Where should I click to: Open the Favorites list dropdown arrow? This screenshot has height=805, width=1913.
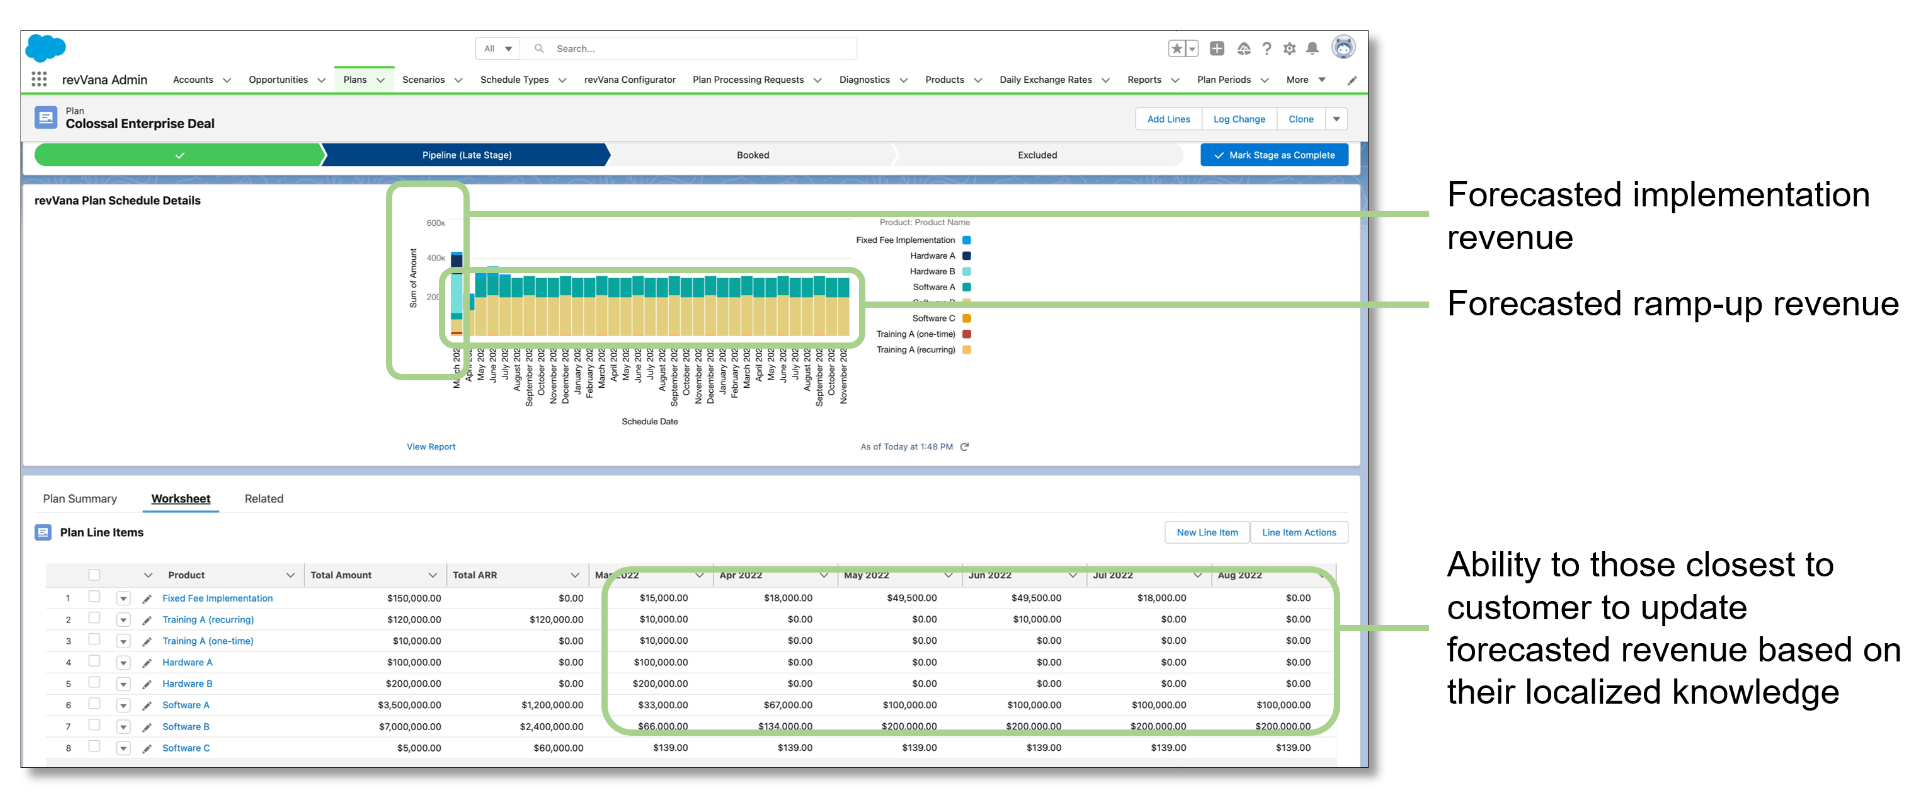[1192, 48]
